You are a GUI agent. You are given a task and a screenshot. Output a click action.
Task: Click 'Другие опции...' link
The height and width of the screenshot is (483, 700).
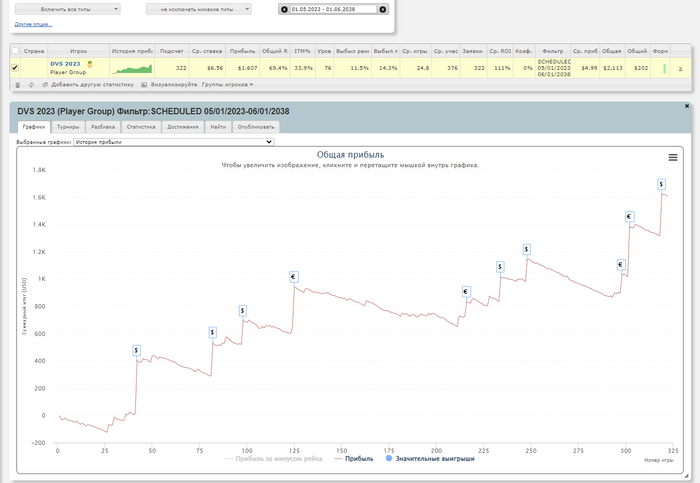tap(33, 25)
